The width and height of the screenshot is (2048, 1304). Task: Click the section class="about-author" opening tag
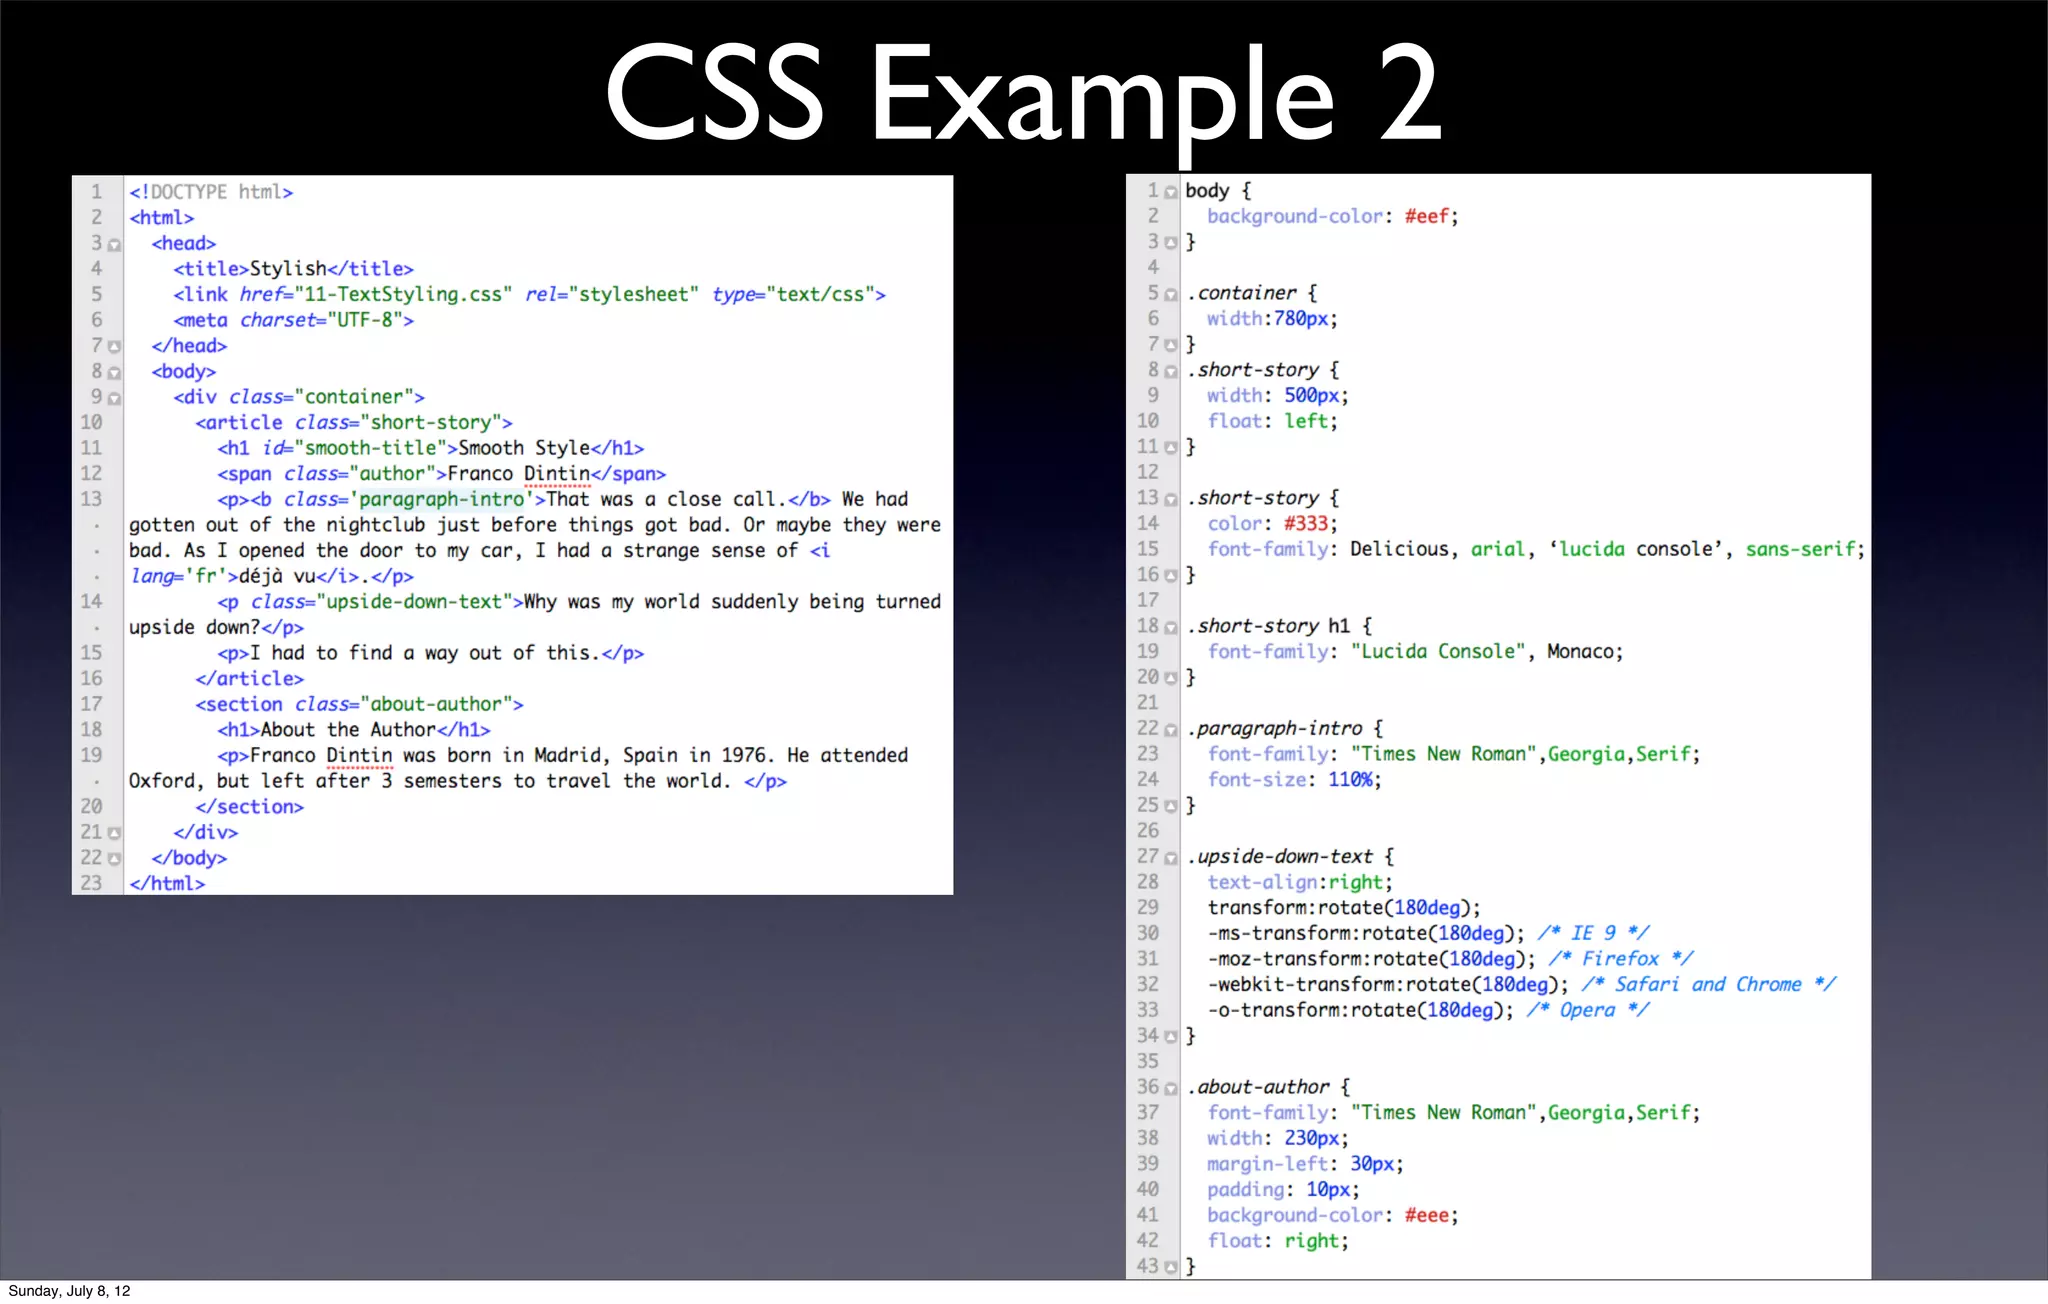[359, 704]
